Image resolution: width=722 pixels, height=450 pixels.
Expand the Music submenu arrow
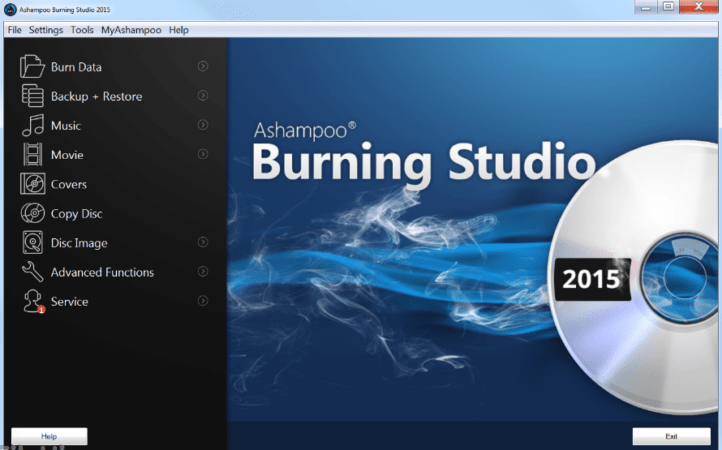(x=203, y=125)
